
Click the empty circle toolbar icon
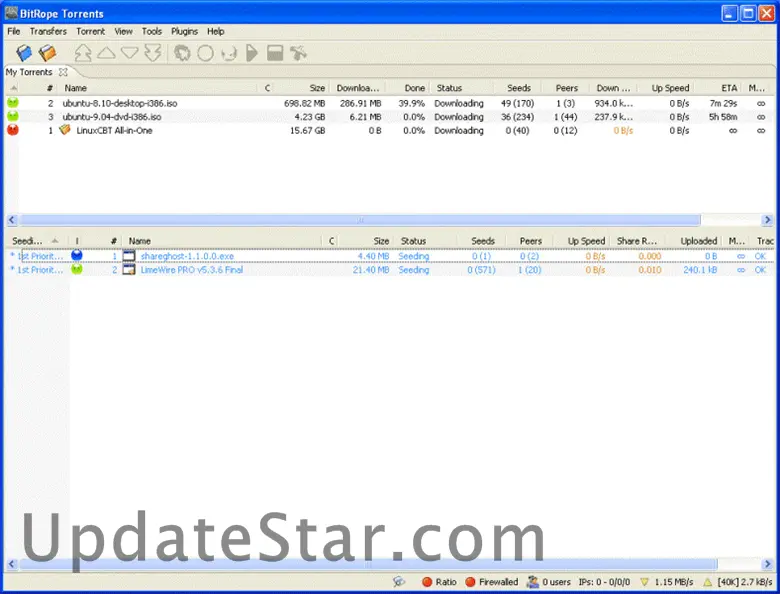click(205, 53)
